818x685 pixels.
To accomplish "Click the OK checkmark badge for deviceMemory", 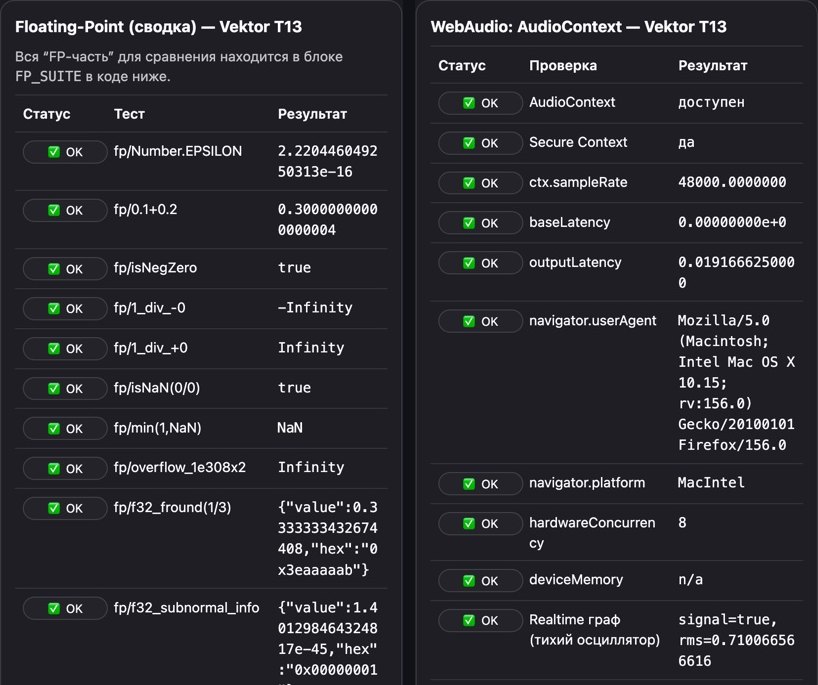I will click(x=480, y=581).
